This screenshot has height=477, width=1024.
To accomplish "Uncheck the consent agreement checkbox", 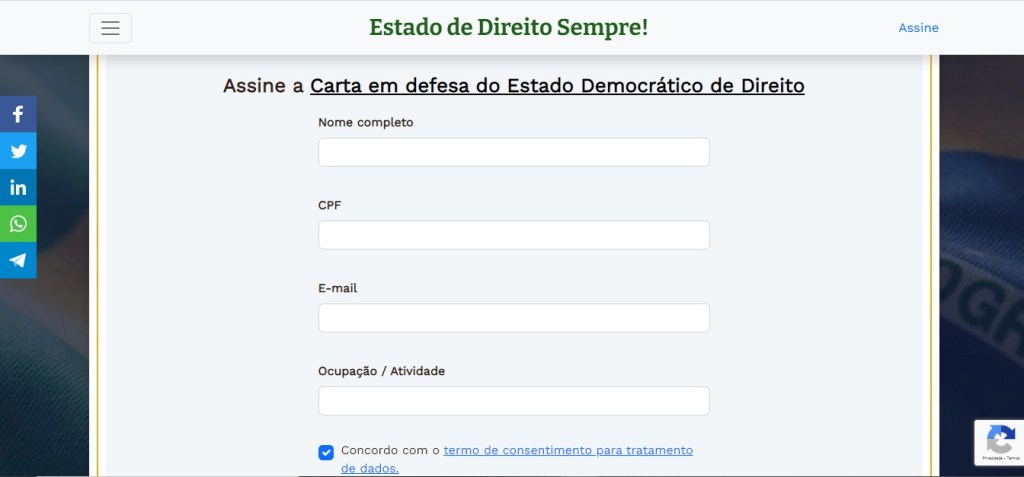I will pyautogui.click(x=326, y=452).
